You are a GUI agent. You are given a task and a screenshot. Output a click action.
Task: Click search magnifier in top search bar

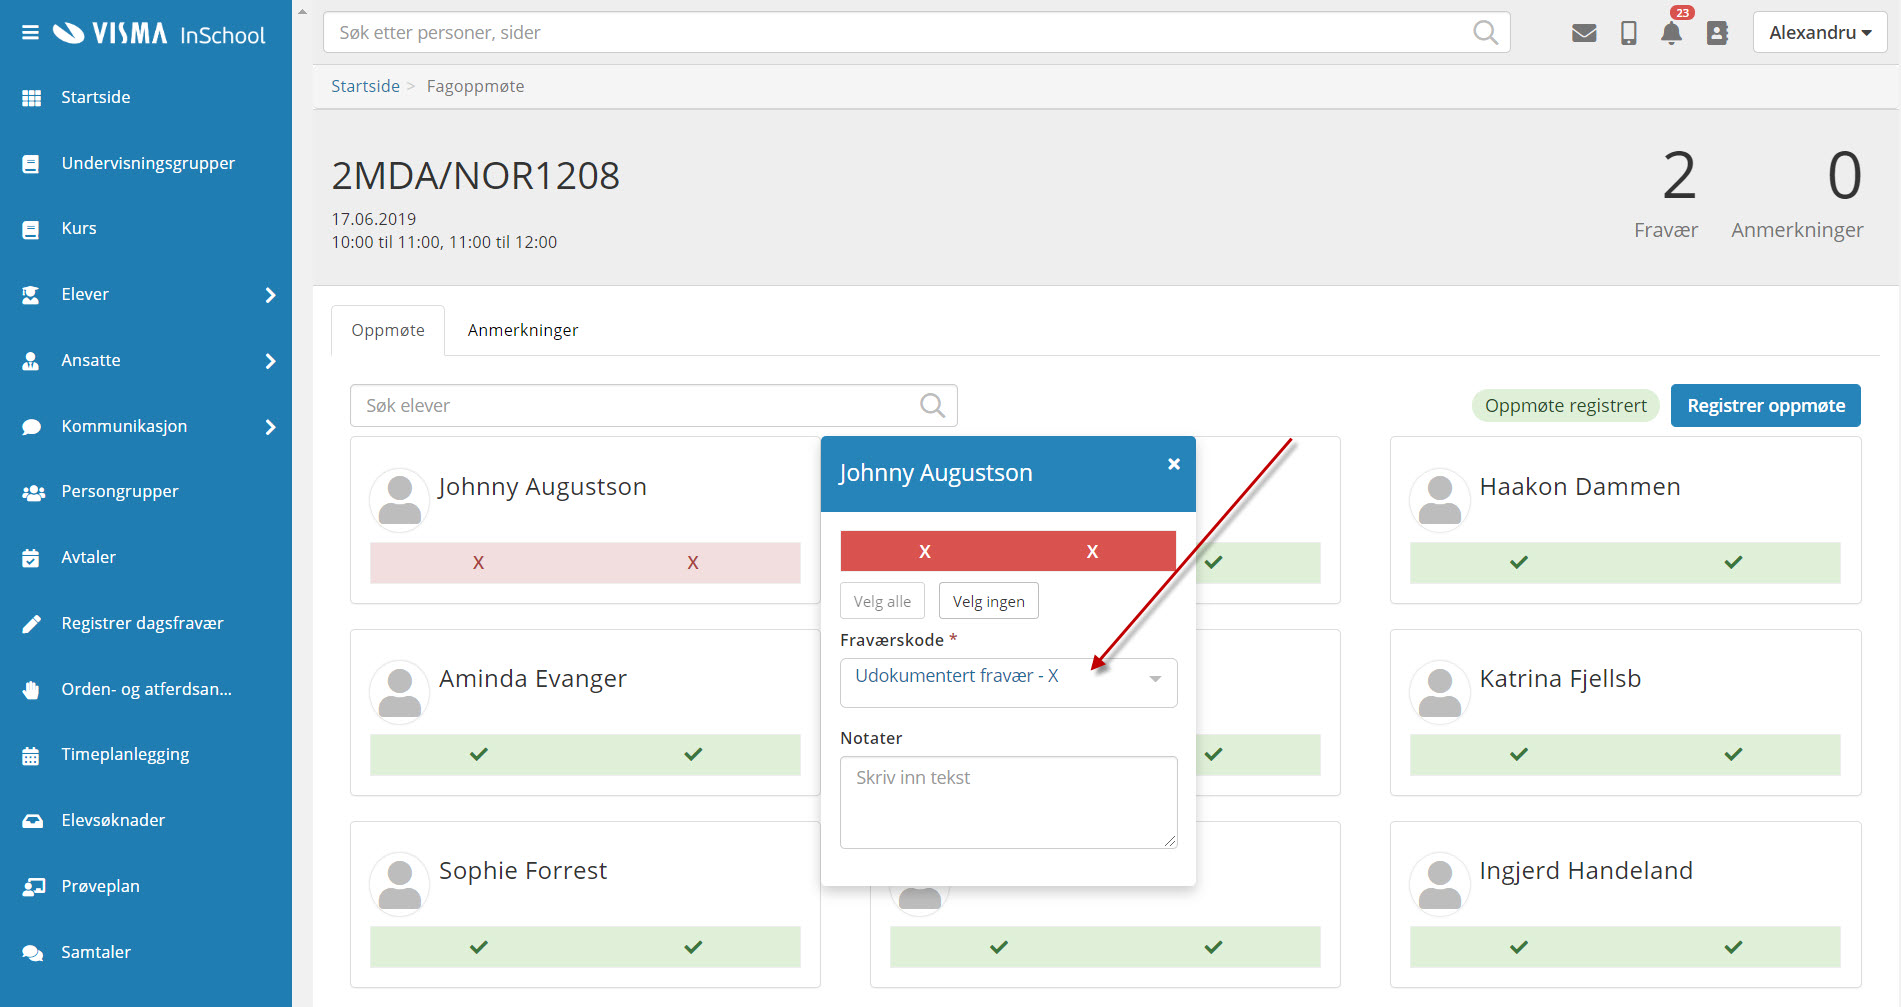tap(1485, 33)
